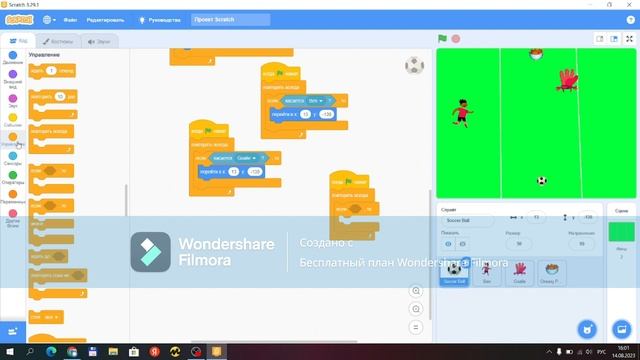The width and height of the screenshot is (640, 360).
Task: Click the sprite size field
Action: (519, 244)
